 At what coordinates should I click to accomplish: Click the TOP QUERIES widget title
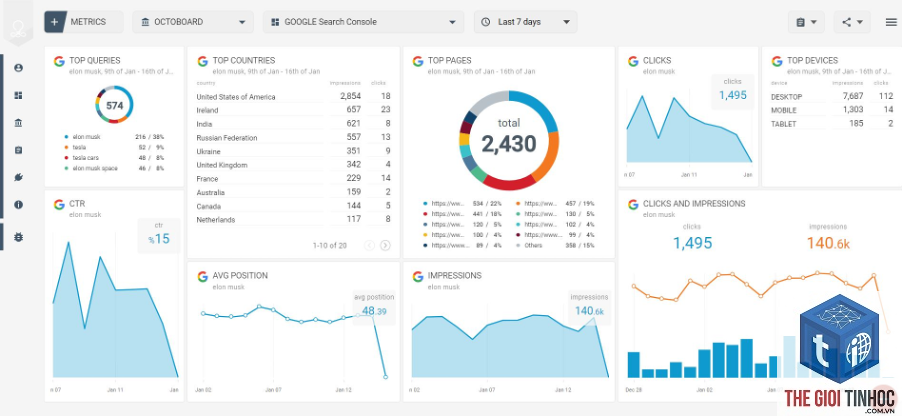click(95, 60)
